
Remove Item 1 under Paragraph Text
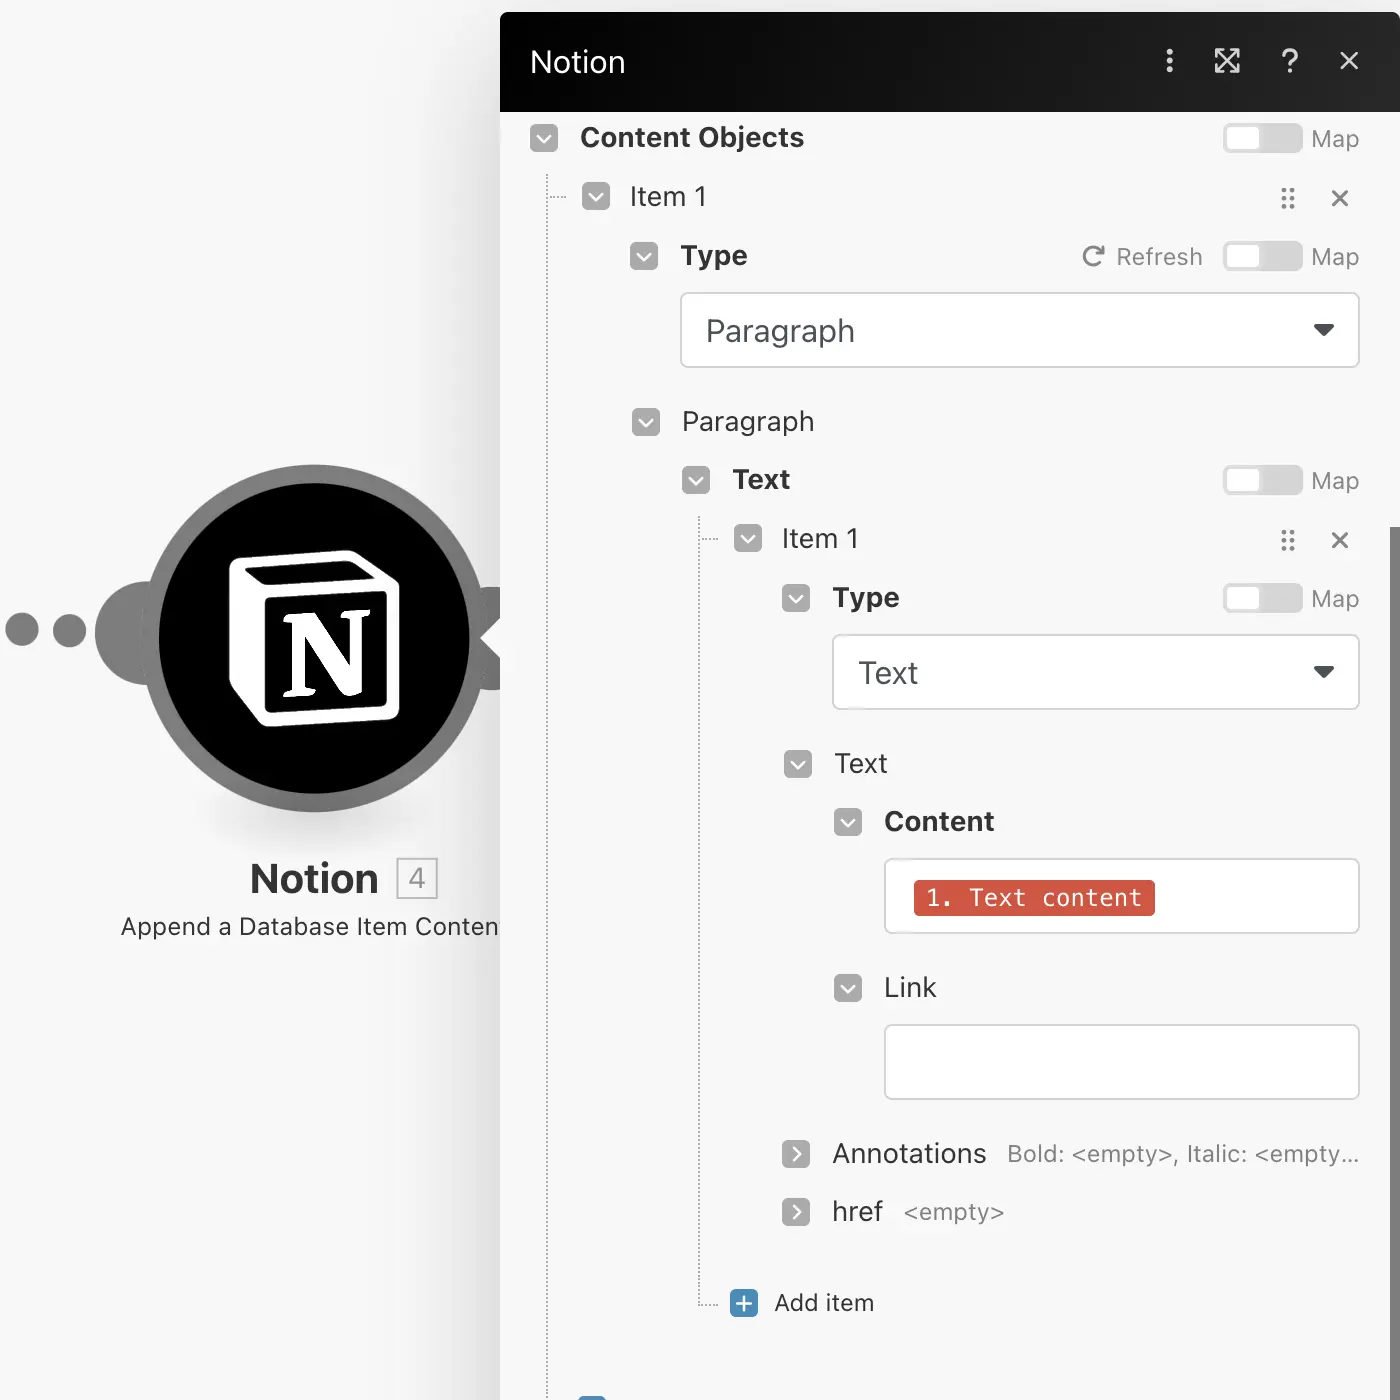coord(1340,540)
